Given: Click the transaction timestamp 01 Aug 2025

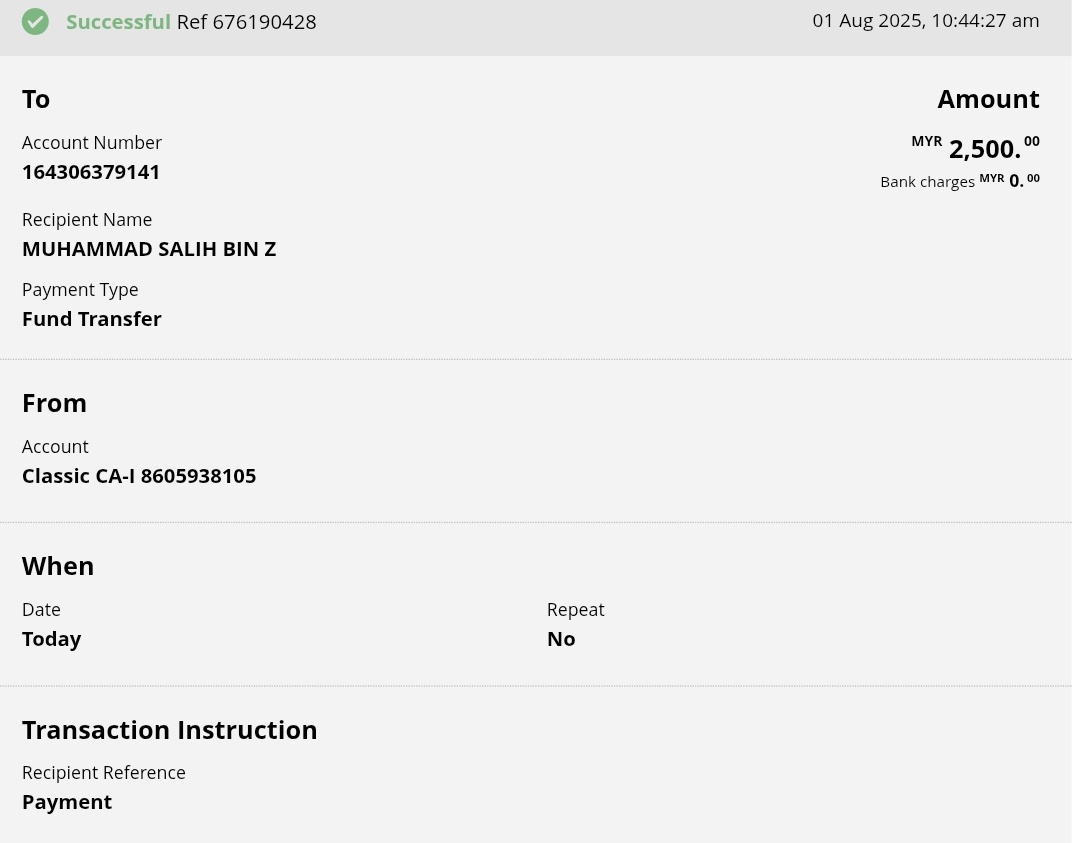Looking at the screenshot, I should tap(925, 21).
